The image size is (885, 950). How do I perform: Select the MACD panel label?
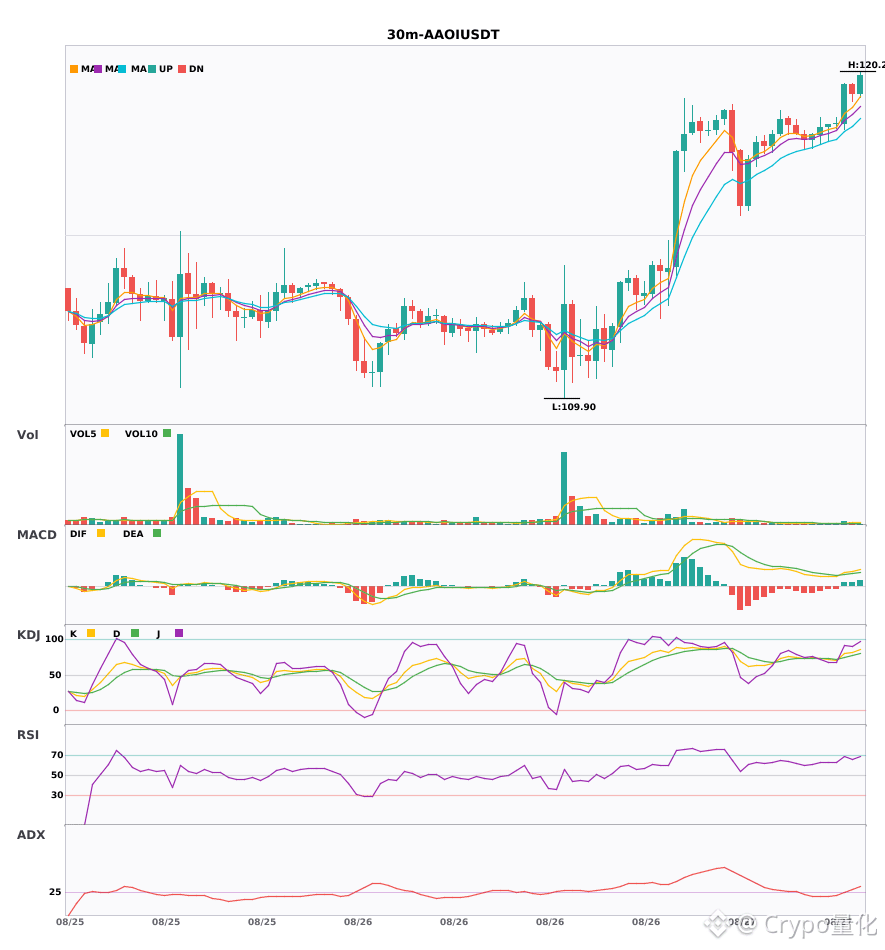(36, 535)
